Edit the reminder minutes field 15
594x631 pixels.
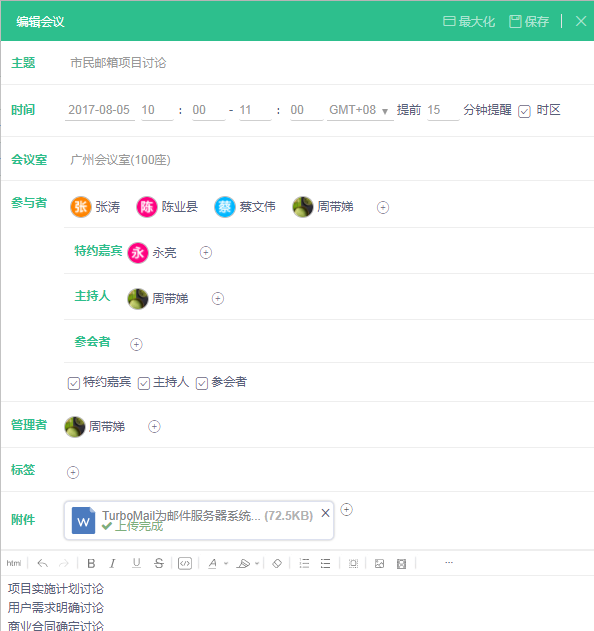click(443, 110)
